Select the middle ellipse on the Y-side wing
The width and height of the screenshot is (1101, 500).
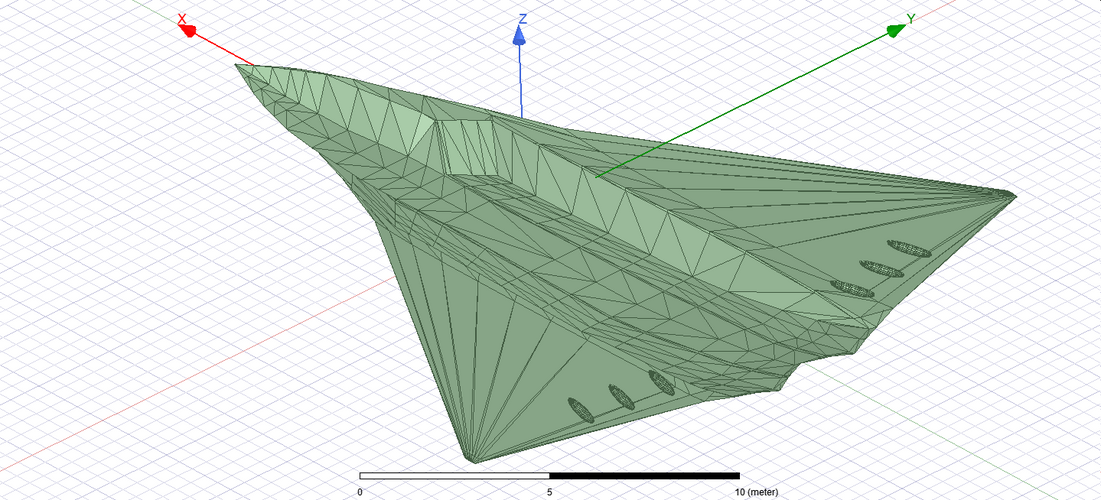click(x=881, y=268)
